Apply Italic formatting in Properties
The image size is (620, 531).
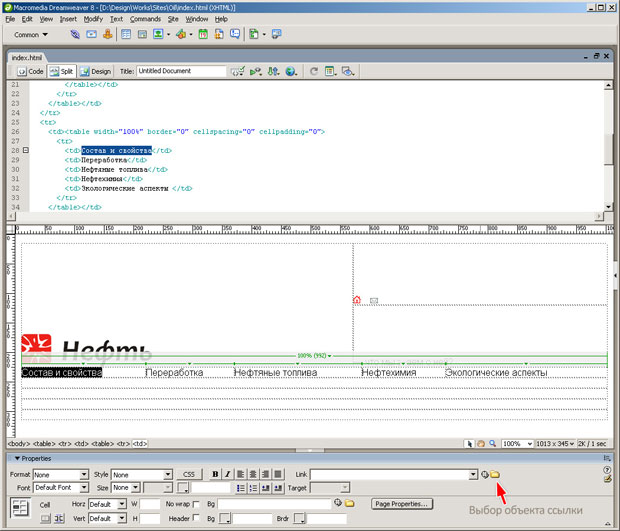227,474
